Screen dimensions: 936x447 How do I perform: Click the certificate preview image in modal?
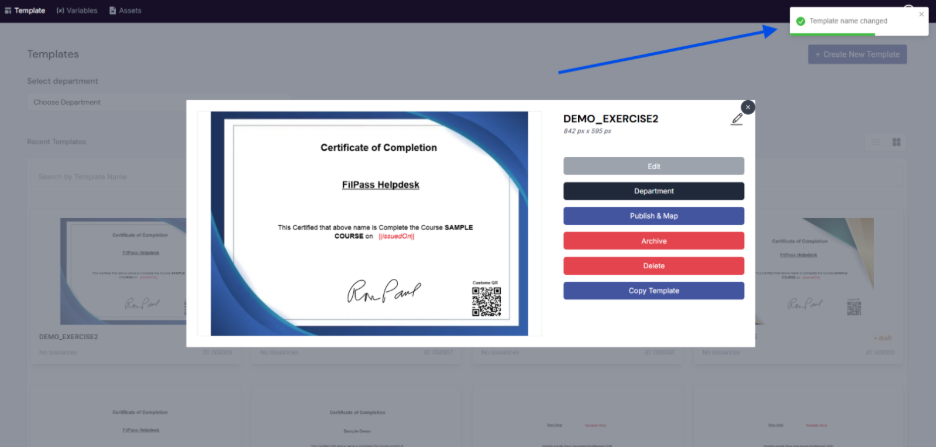(369, 224)
